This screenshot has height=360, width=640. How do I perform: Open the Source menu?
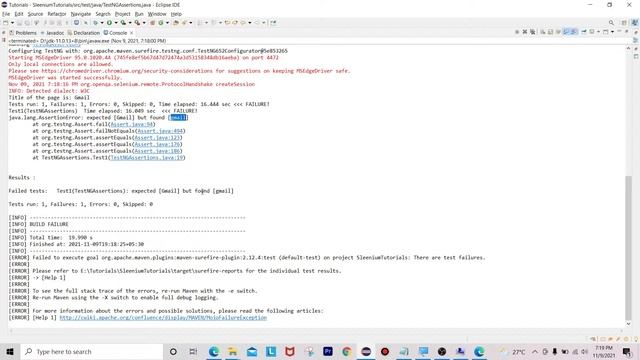(35, 14)
